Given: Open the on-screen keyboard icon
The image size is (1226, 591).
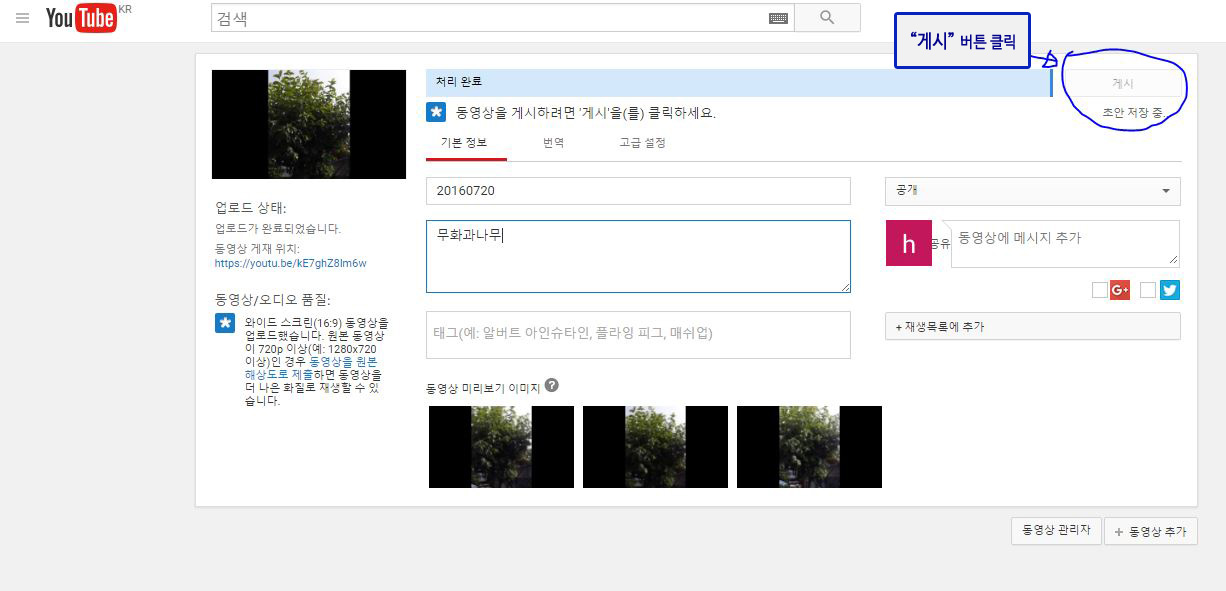Looking at the screenshot, I should pyautogui.click(x=778, y=18).
